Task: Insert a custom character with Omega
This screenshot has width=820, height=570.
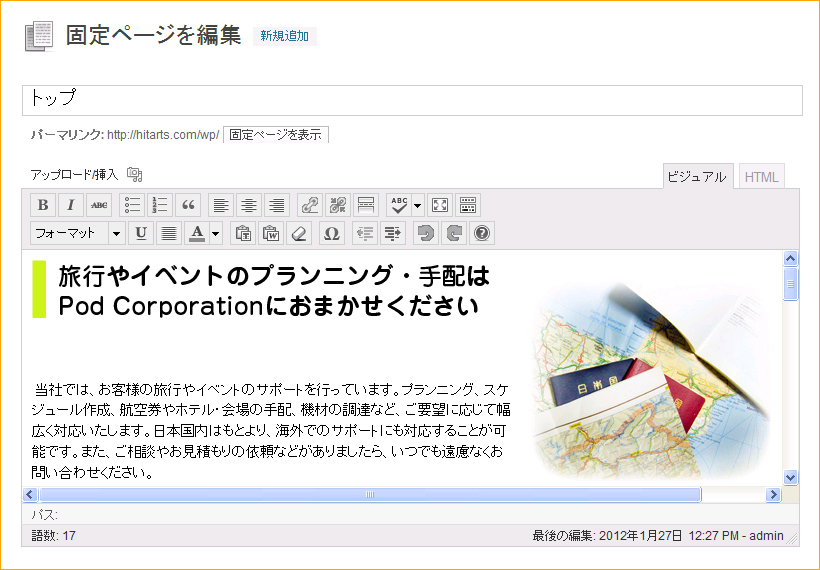Action: pos(332,233)
